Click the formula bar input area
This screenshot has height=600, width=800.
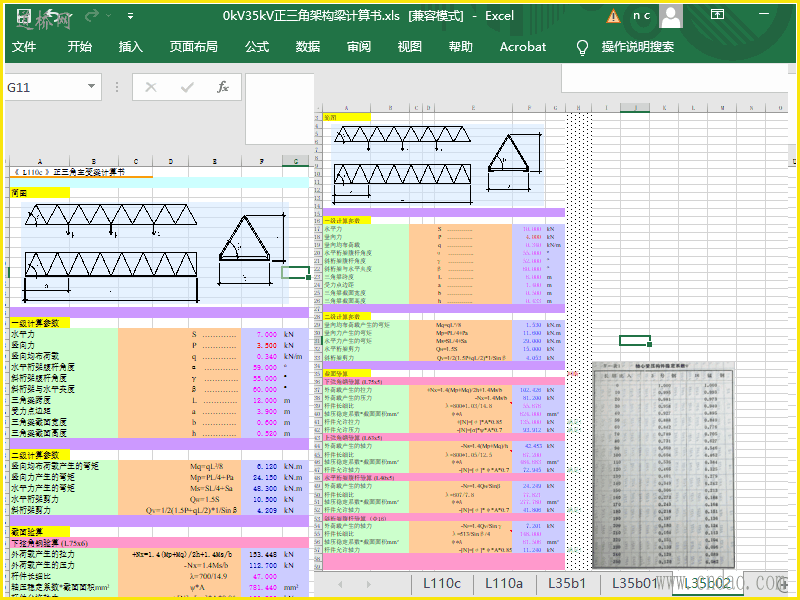pos(280,109)
